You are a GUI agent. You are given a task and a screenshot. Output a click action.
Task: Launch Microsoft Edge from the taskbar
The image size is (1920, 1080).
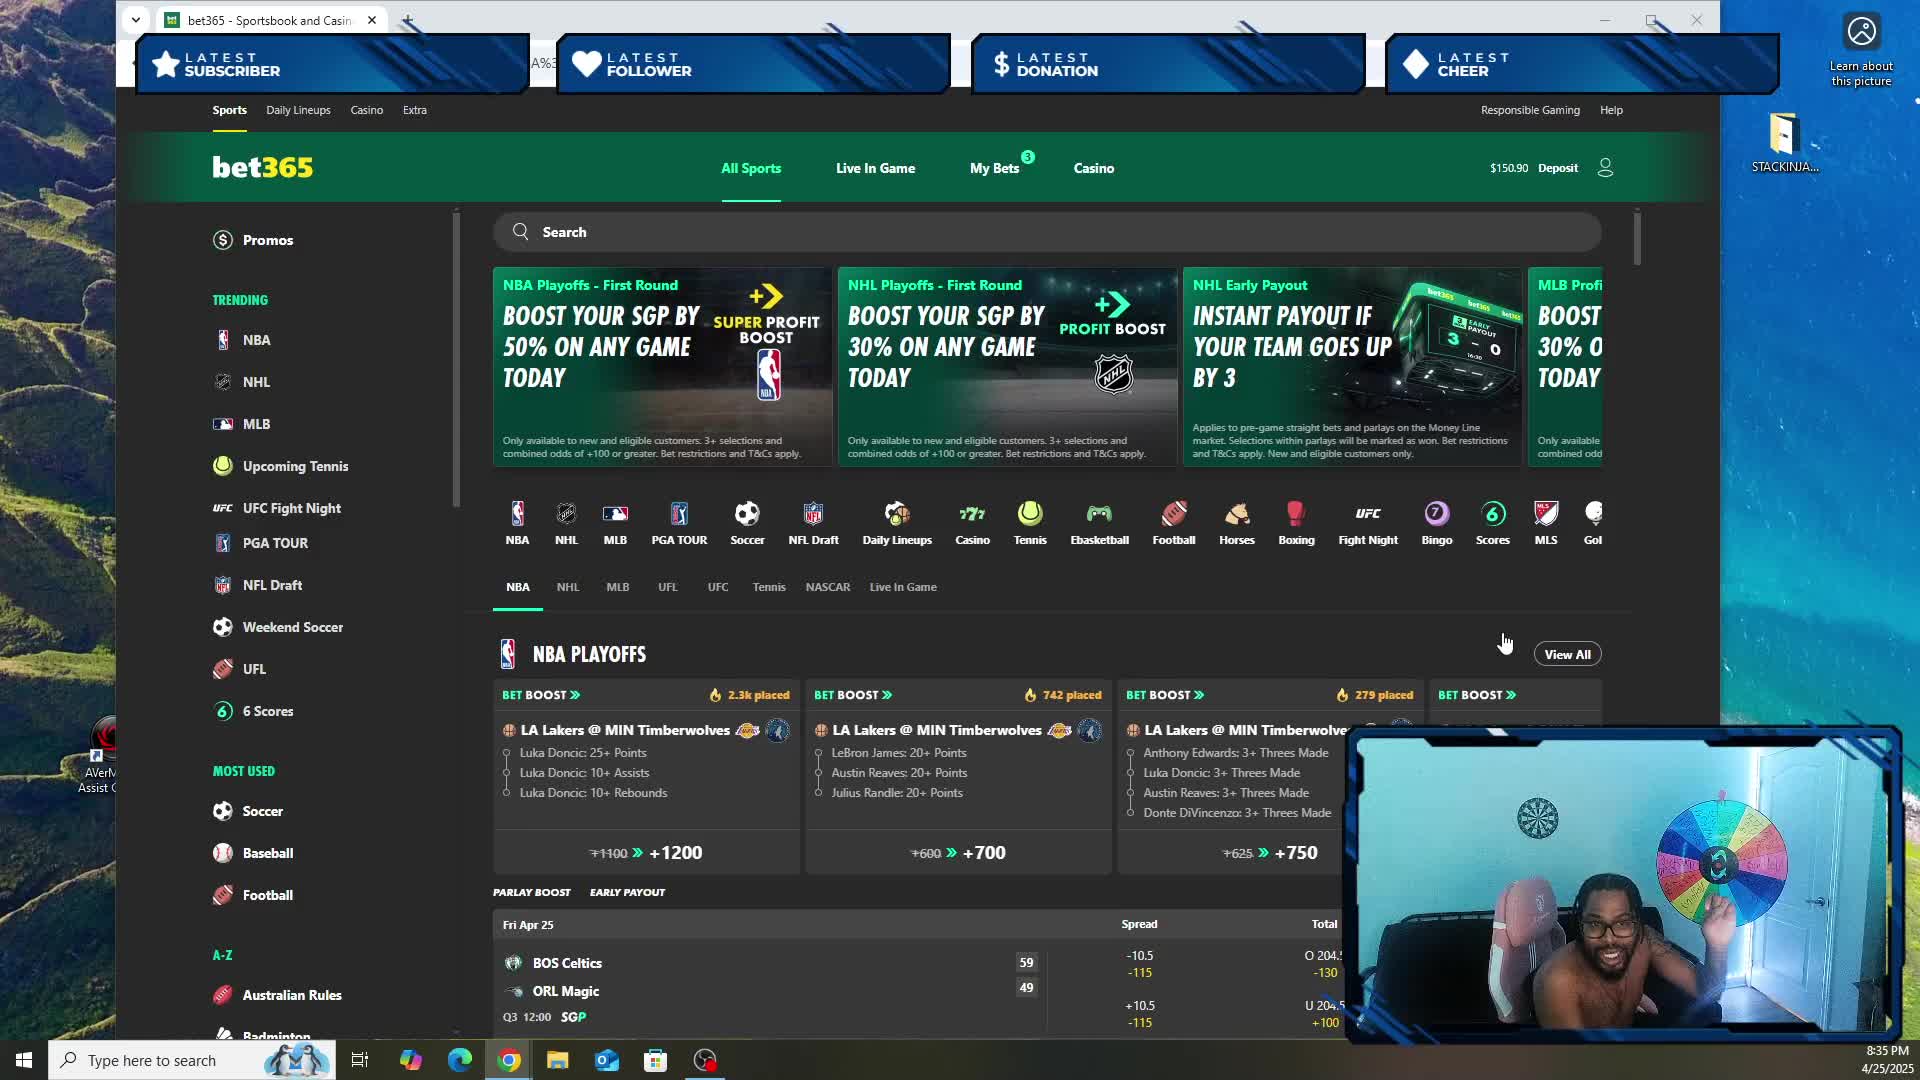460,1060
